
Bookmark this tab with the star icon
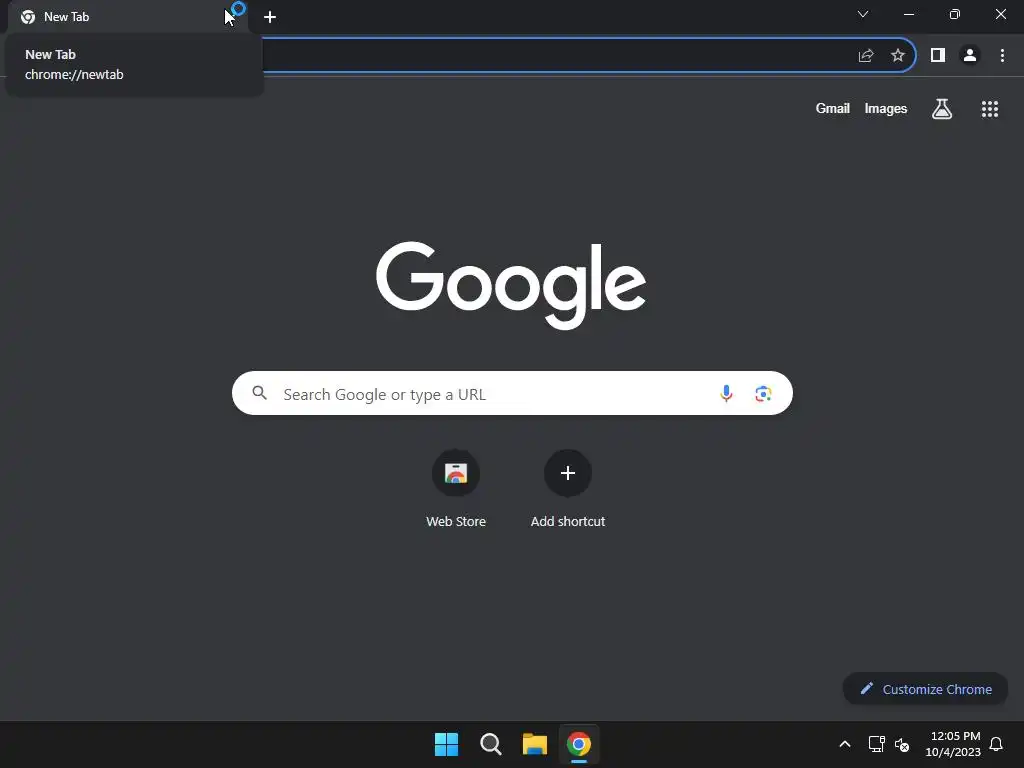(898, 56)
